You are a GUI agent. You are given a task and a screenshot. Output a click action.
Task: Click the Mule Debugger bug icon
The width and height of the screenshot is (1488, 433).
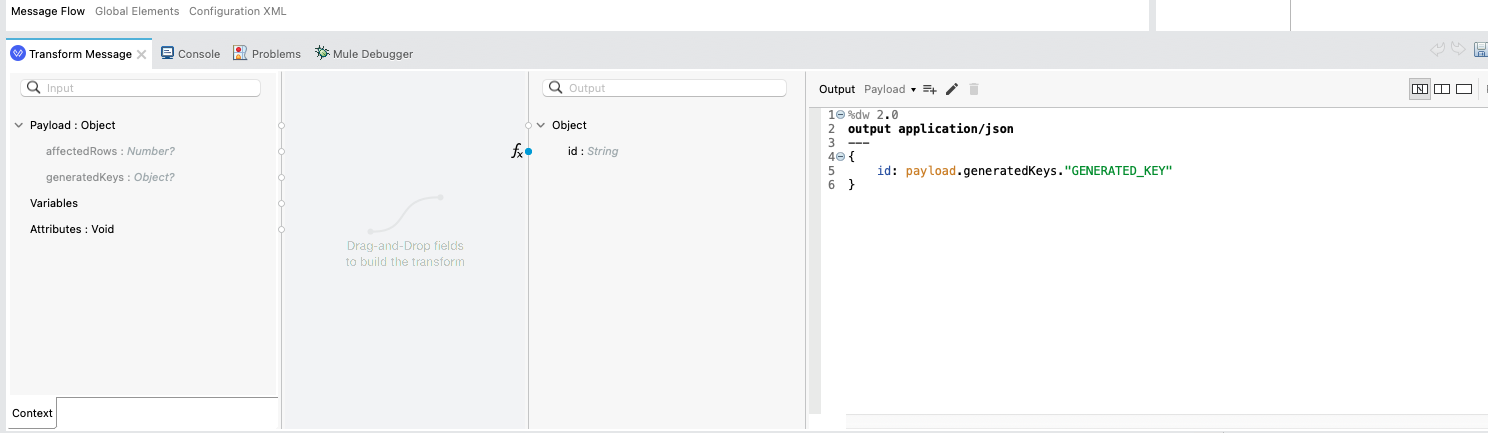click(322, 53)
